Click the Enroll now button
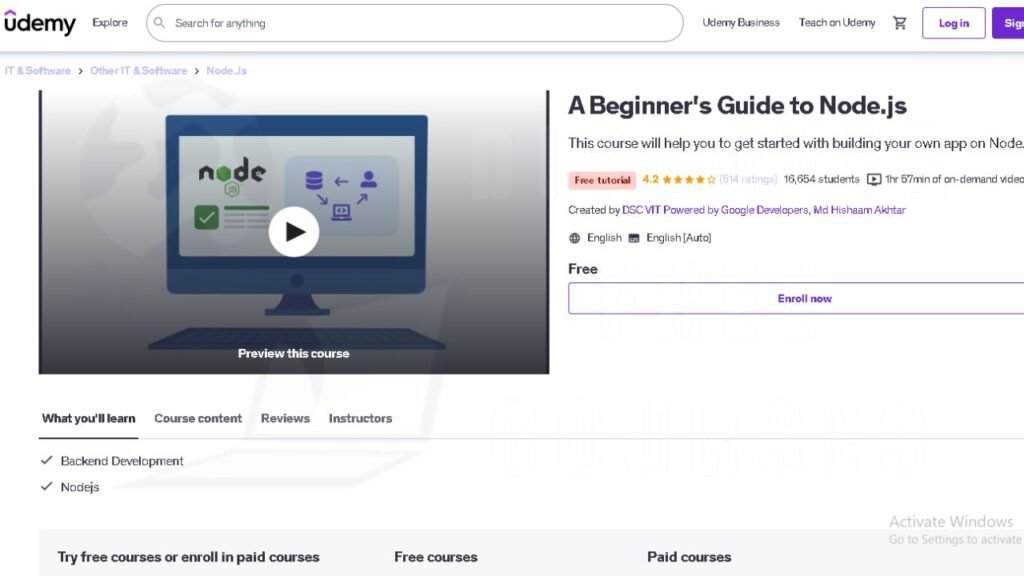 (796, 298)
